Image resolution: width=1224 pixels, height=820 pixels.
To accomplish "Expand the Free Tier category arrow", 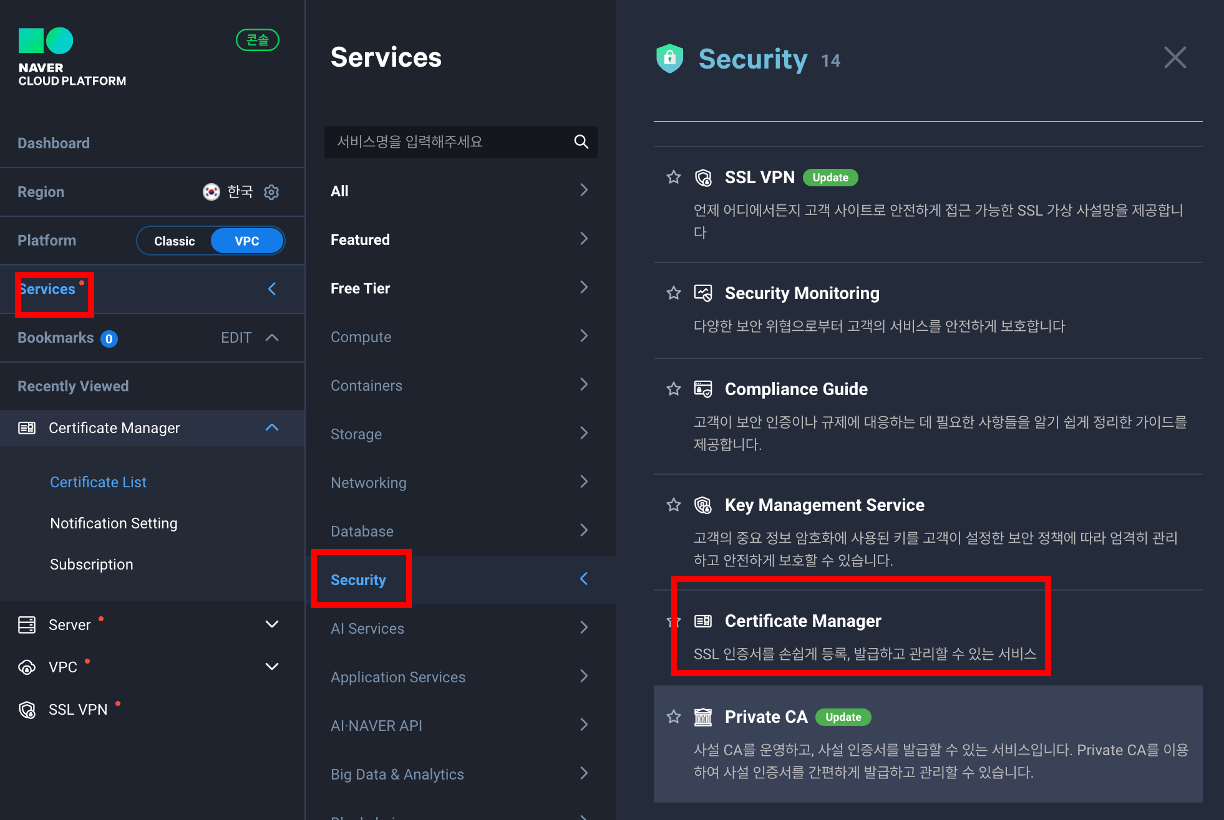I will (x=584, y=288).
